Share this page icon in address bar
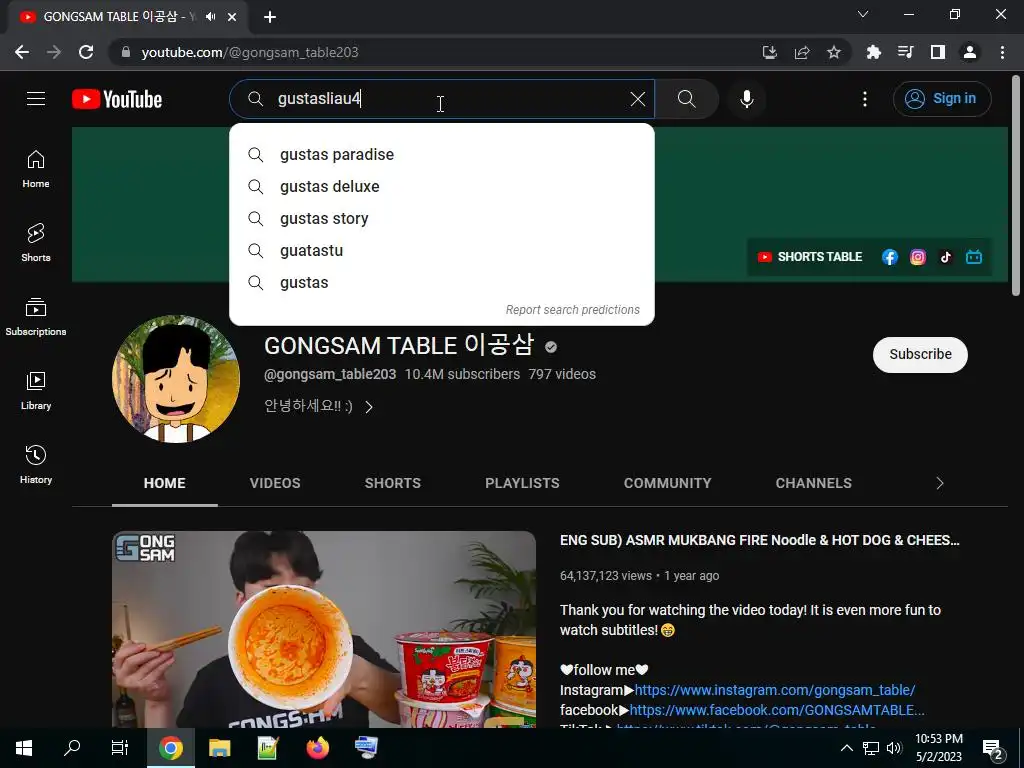The image size is (1024, 768). (x=802, y=52)
